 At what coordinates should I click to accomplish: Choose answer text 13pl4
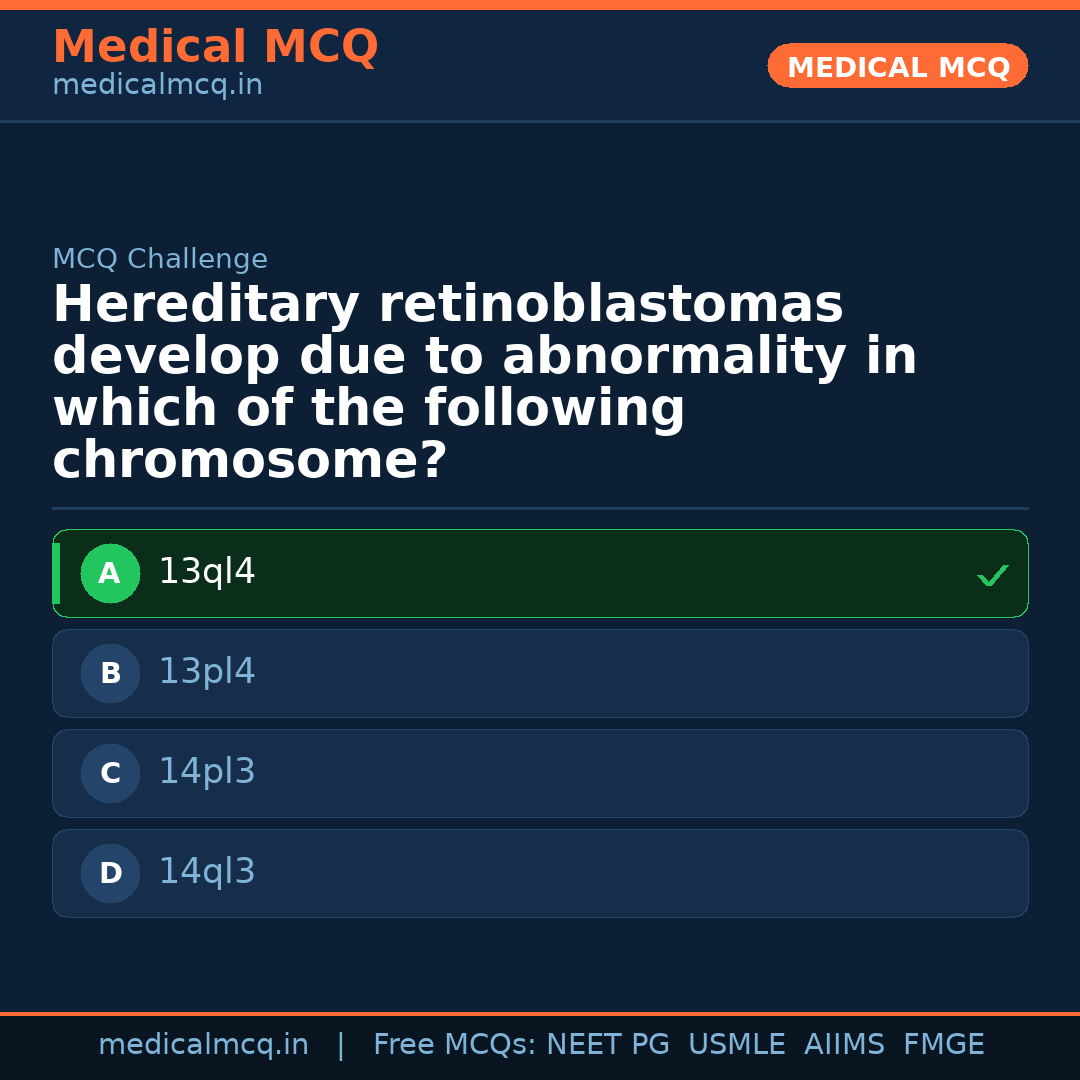point(207,672)
